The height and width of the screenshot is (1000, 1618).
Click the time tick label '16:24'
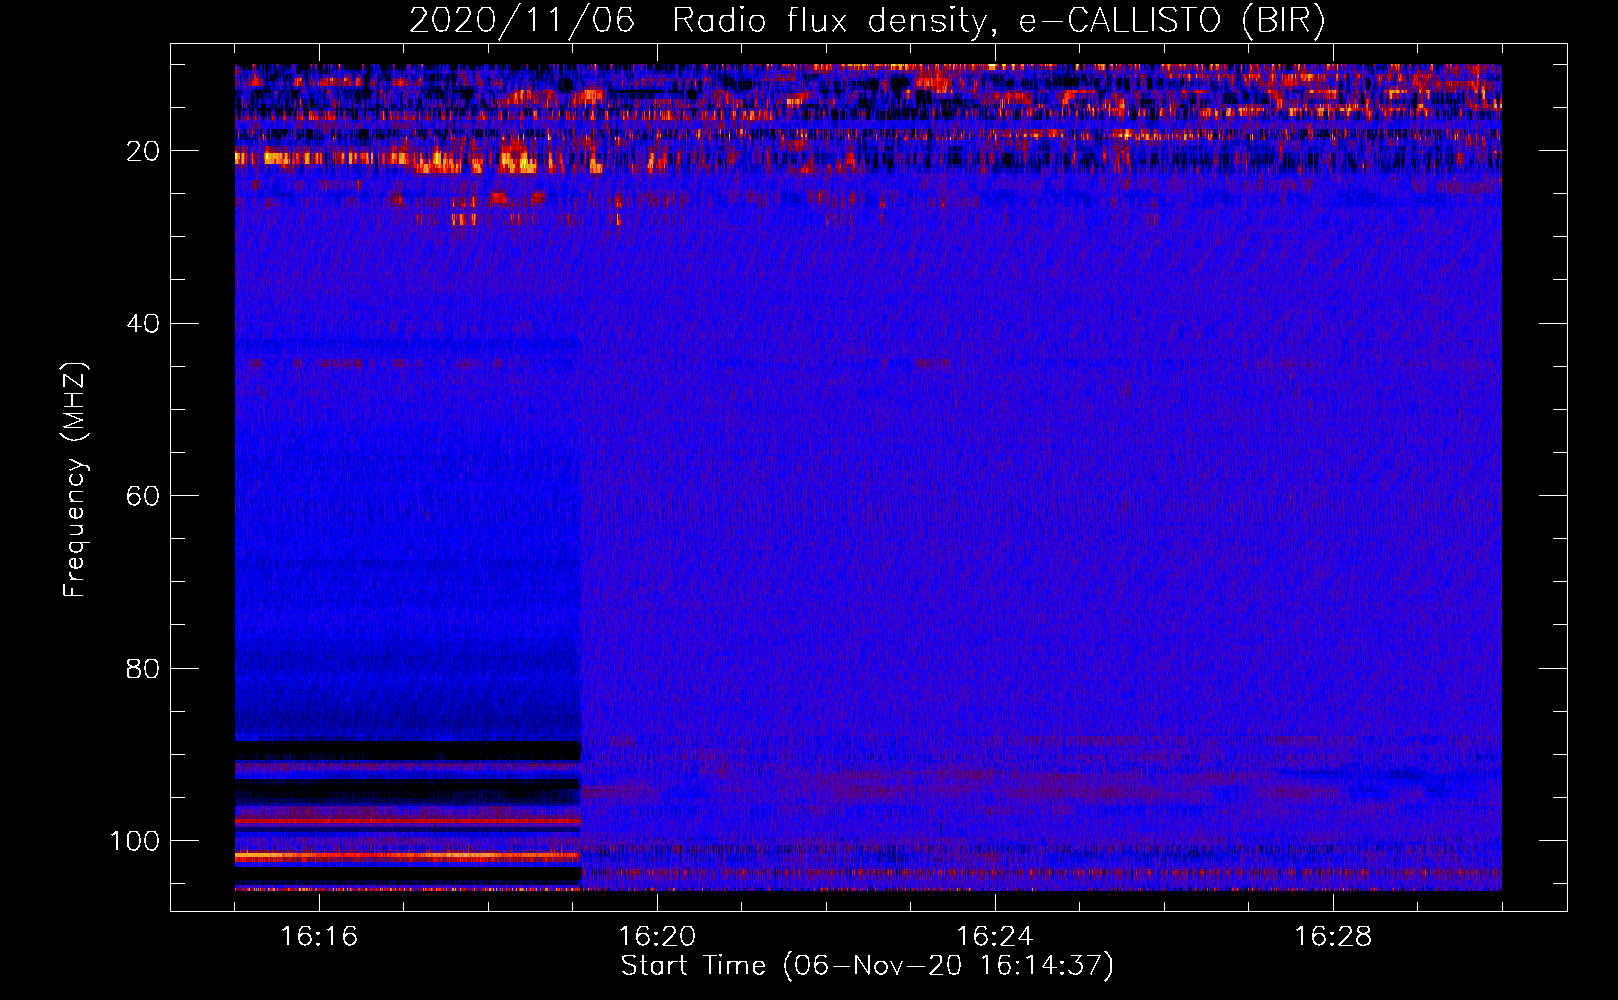click(995, 937)
